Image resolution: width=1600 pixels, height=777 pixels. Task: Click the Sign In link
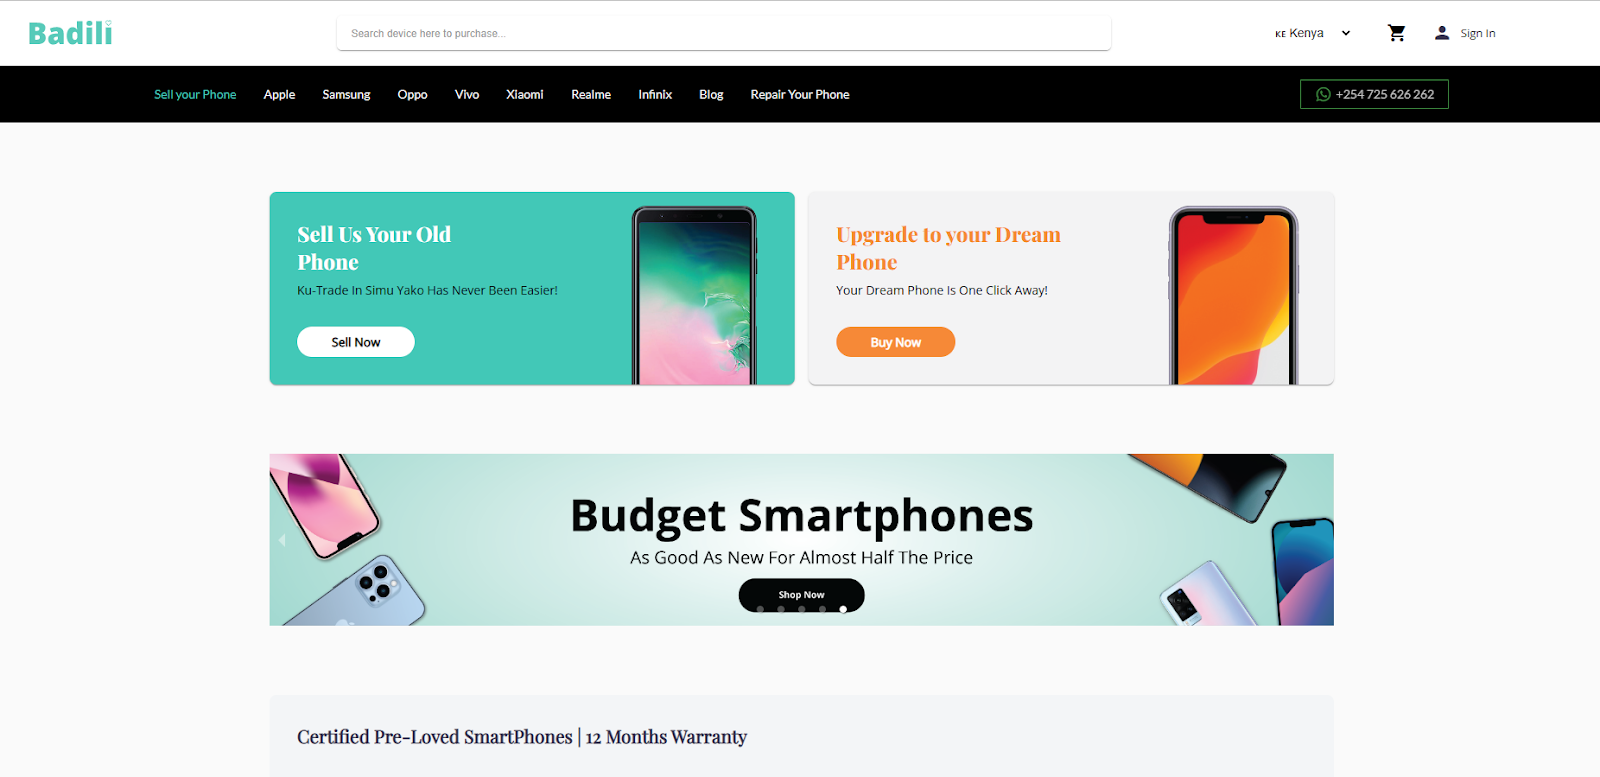(1478, 33)
